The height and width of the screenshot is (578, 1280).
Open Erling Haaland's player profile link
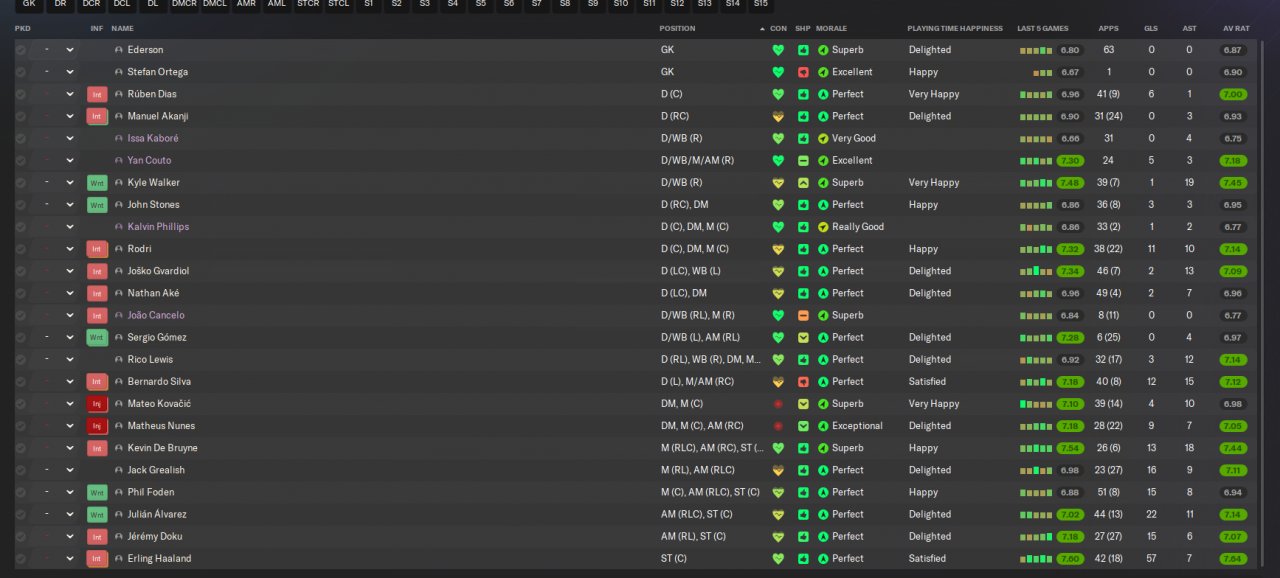point(159,559)
